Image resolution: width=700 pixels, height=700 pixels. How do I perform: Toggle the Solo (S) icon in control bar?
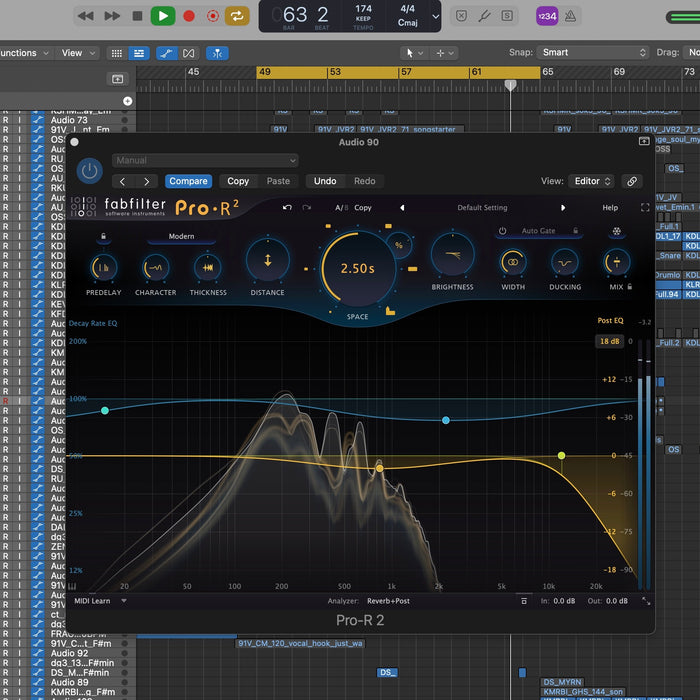coord(507,17)
